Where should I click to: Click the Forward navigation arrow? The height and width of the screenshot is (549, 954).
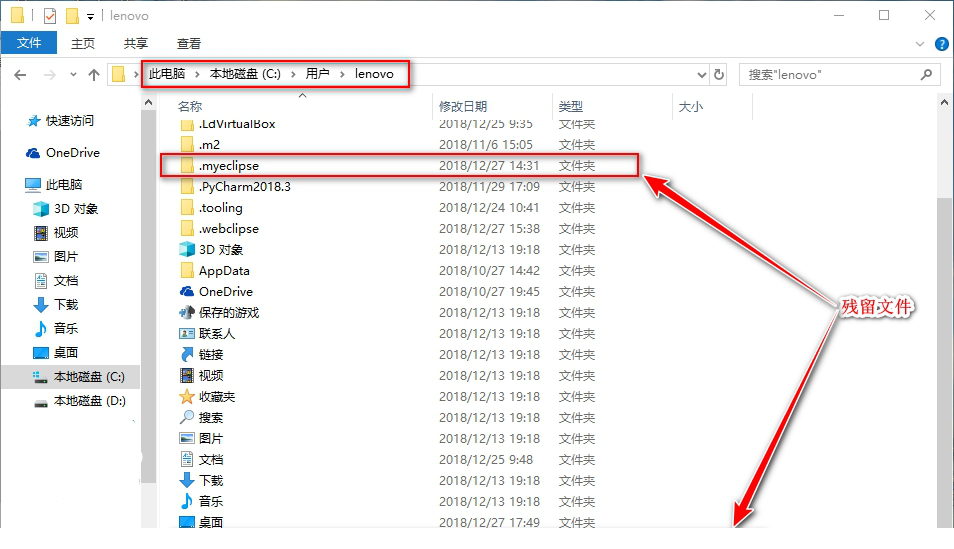tap(50, 75)
